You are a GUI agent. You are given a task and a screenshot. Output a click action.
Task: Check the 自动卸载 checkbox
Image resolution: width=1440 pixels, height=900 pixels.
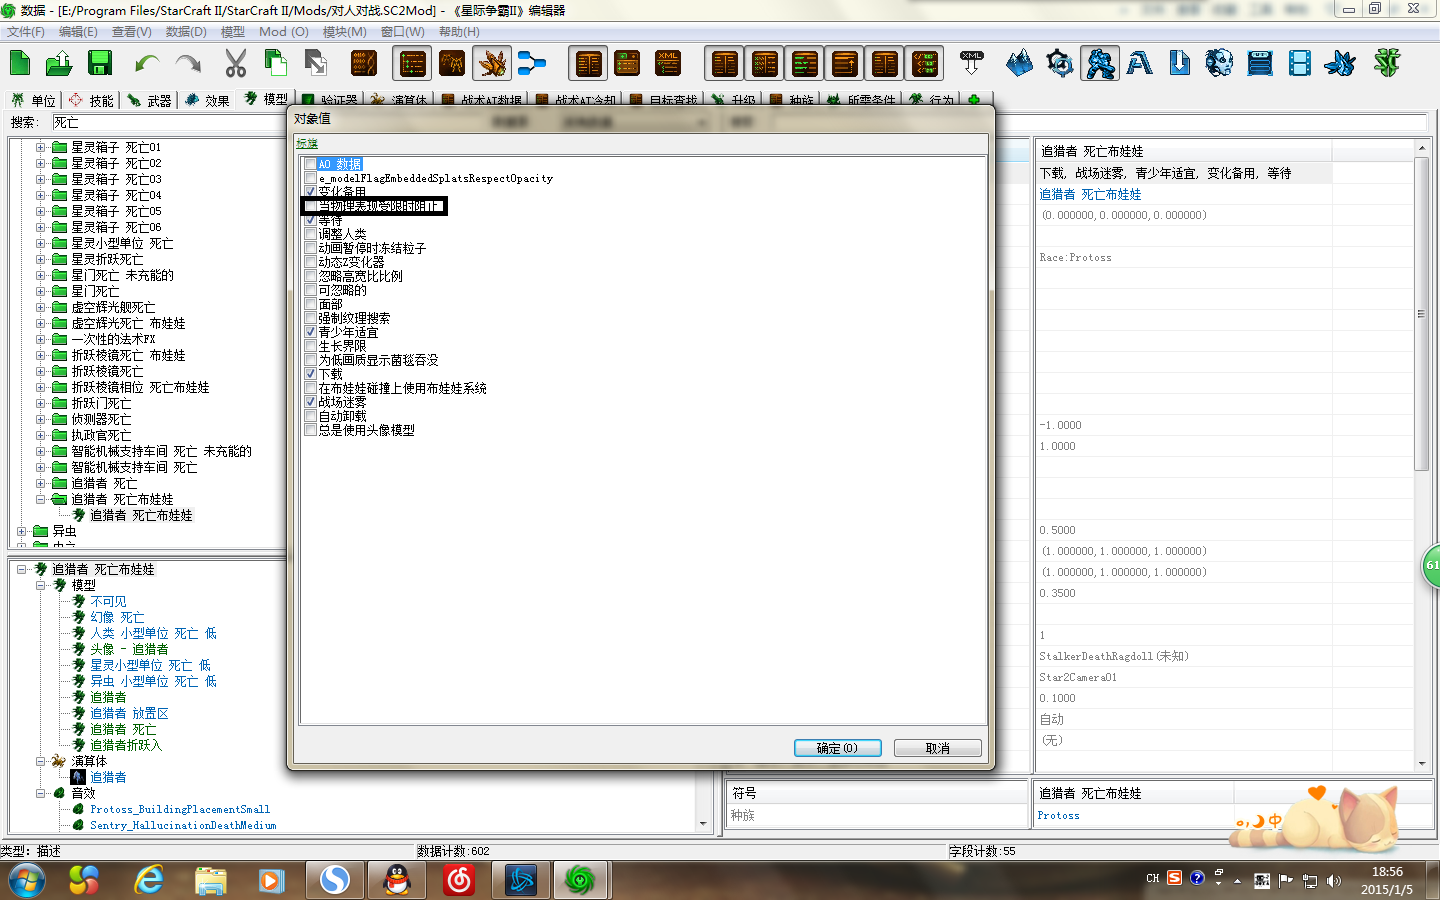pos(310,416)
